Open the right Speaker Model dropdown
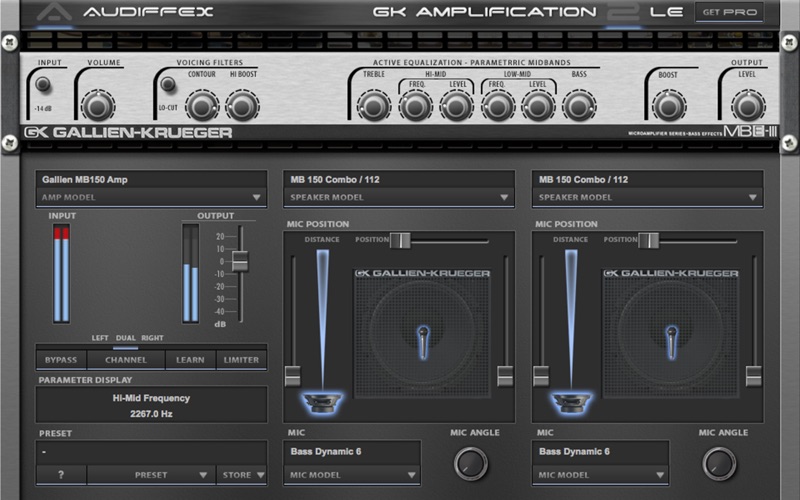The height and width of the screenshot is (500, 800). coord(647,197)
